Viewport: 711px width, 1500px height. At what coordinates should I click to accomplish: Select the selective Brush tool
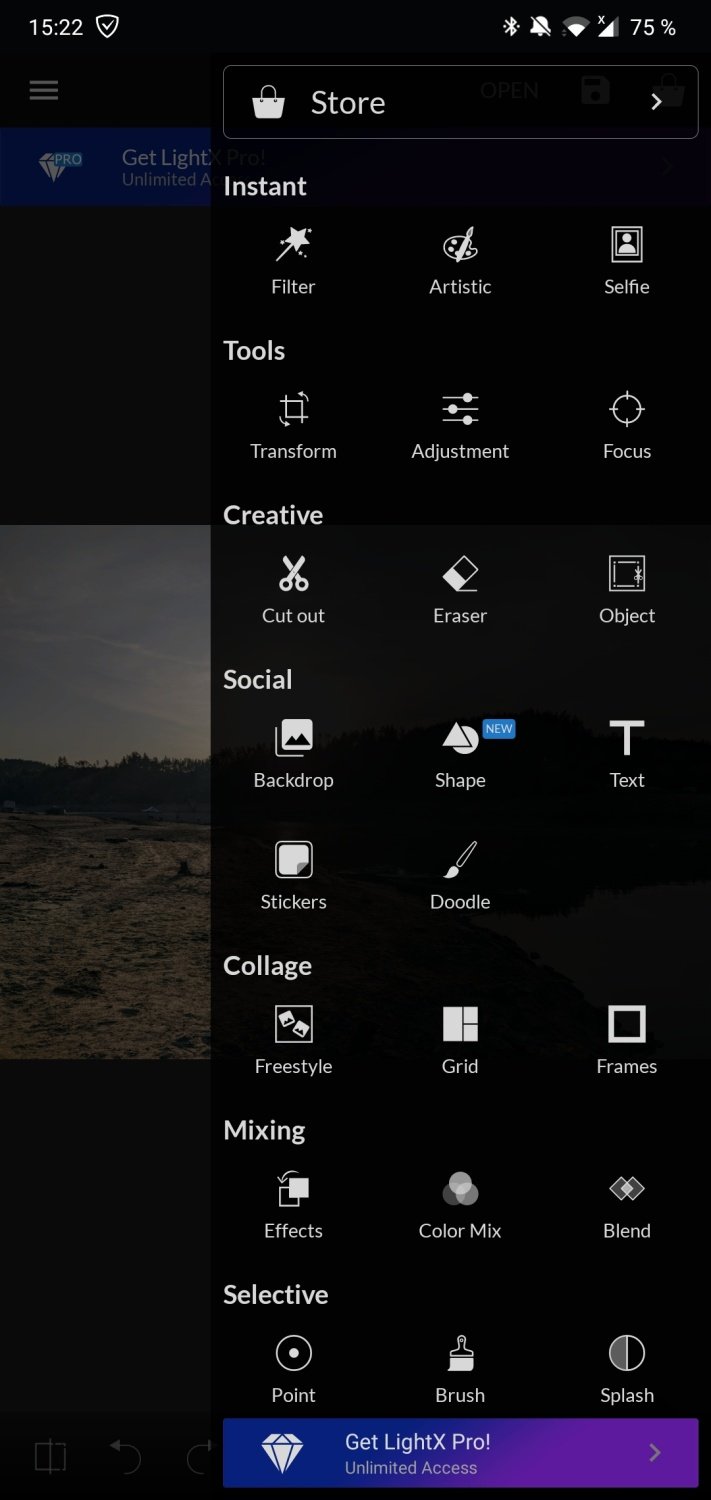tap(460, 1369)
